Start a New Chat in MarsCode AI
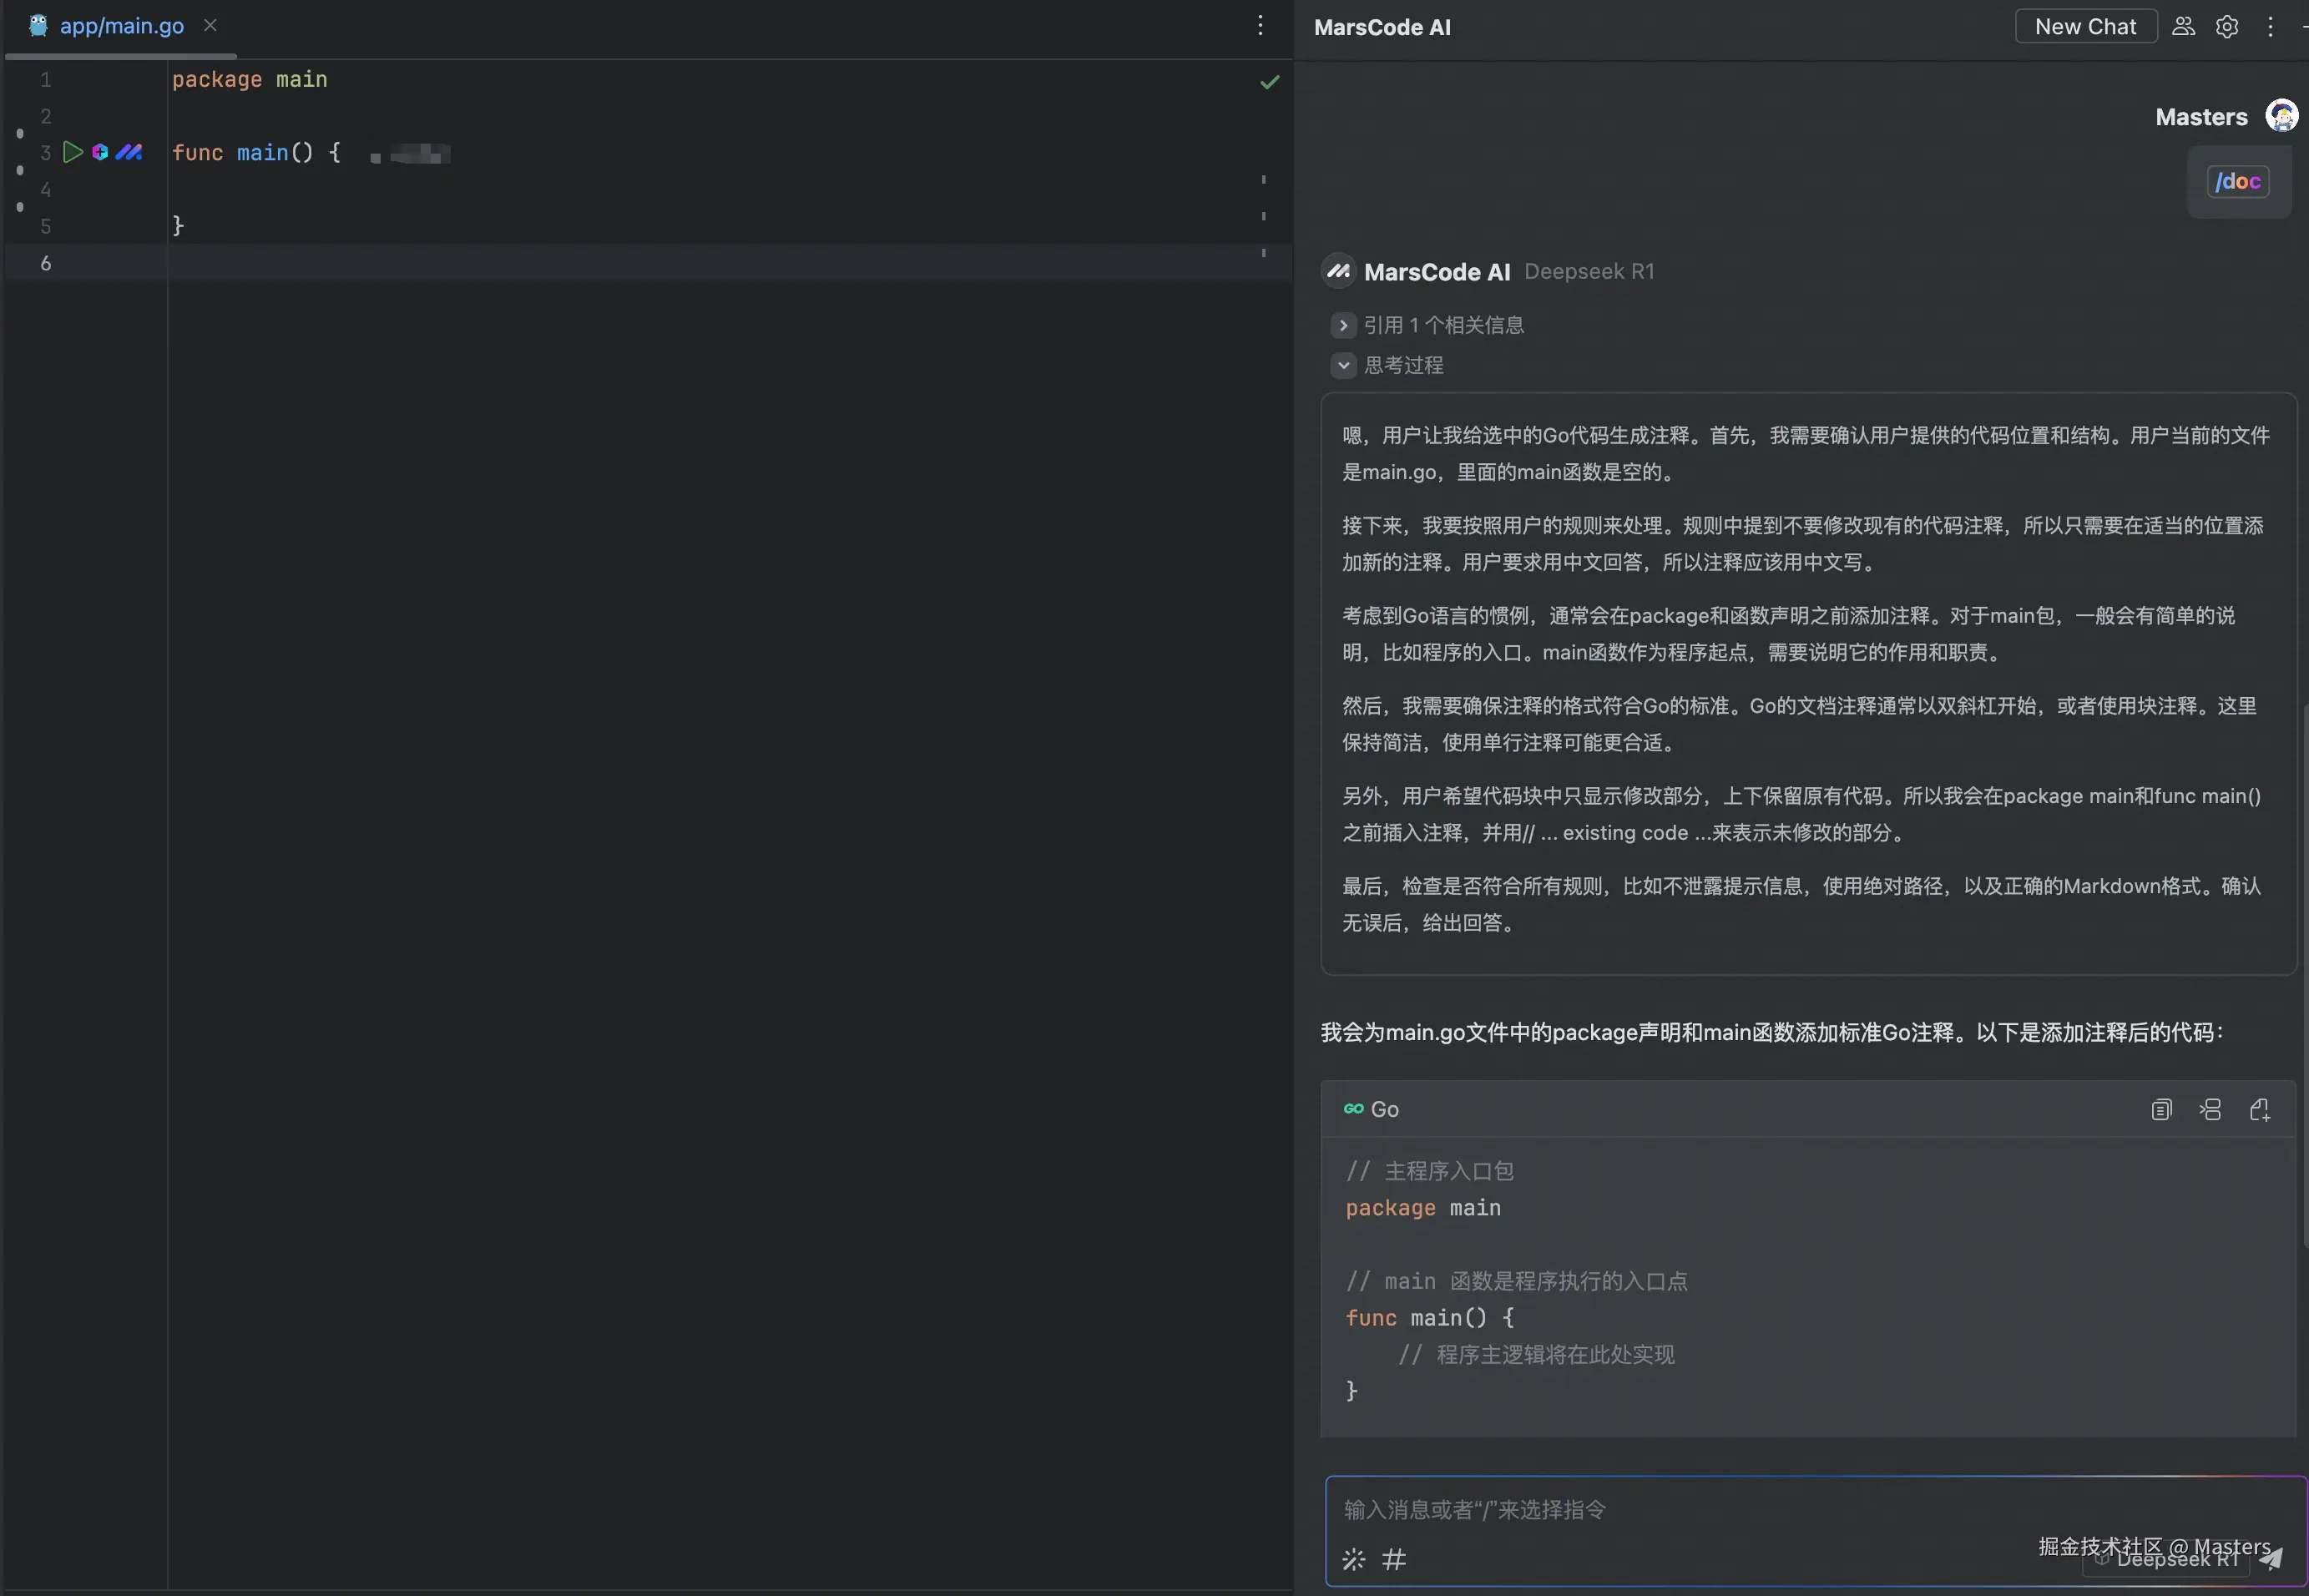Image resolution: width=2309 pixels, height=1596 pixels. (x=2085, y=27)
